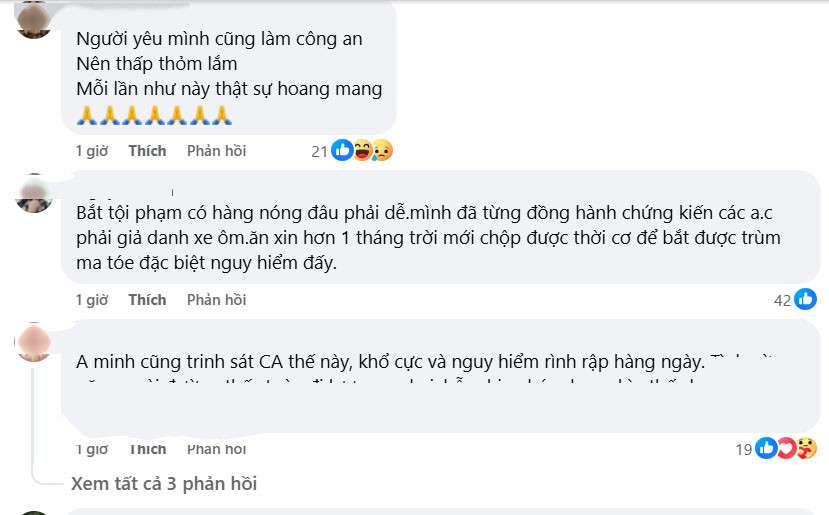The height and width of the screenshot is (515, 829).
Task: Click Phản hồi under 'Bắt tội phạm' comment
Action: [216, 299]
